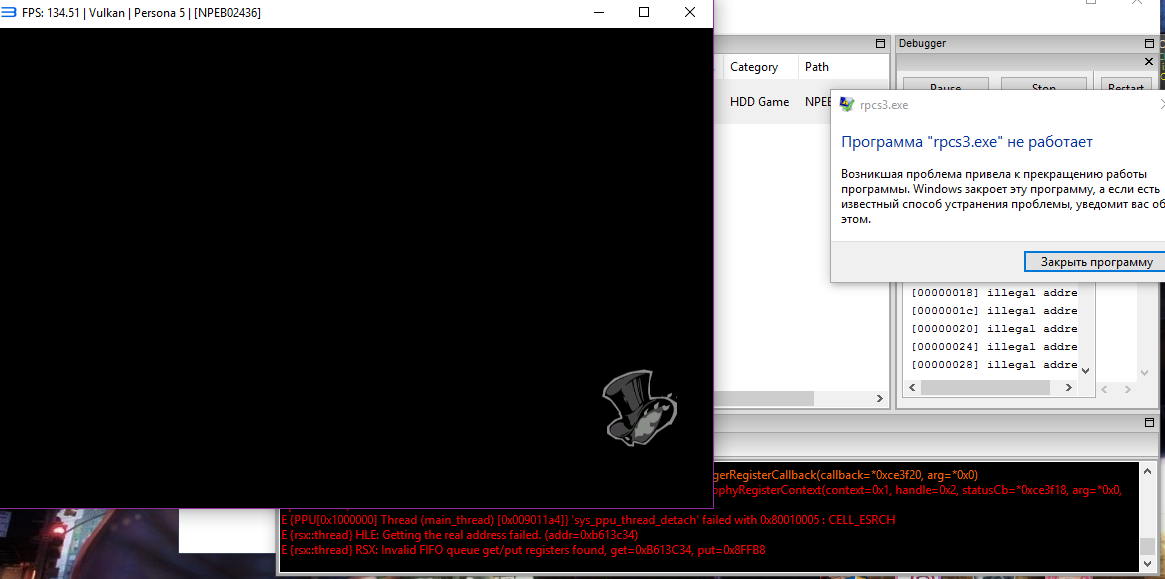Click the sys_ppu_thread_detach CELL_ESRCH log line

(x=588, y=520)
